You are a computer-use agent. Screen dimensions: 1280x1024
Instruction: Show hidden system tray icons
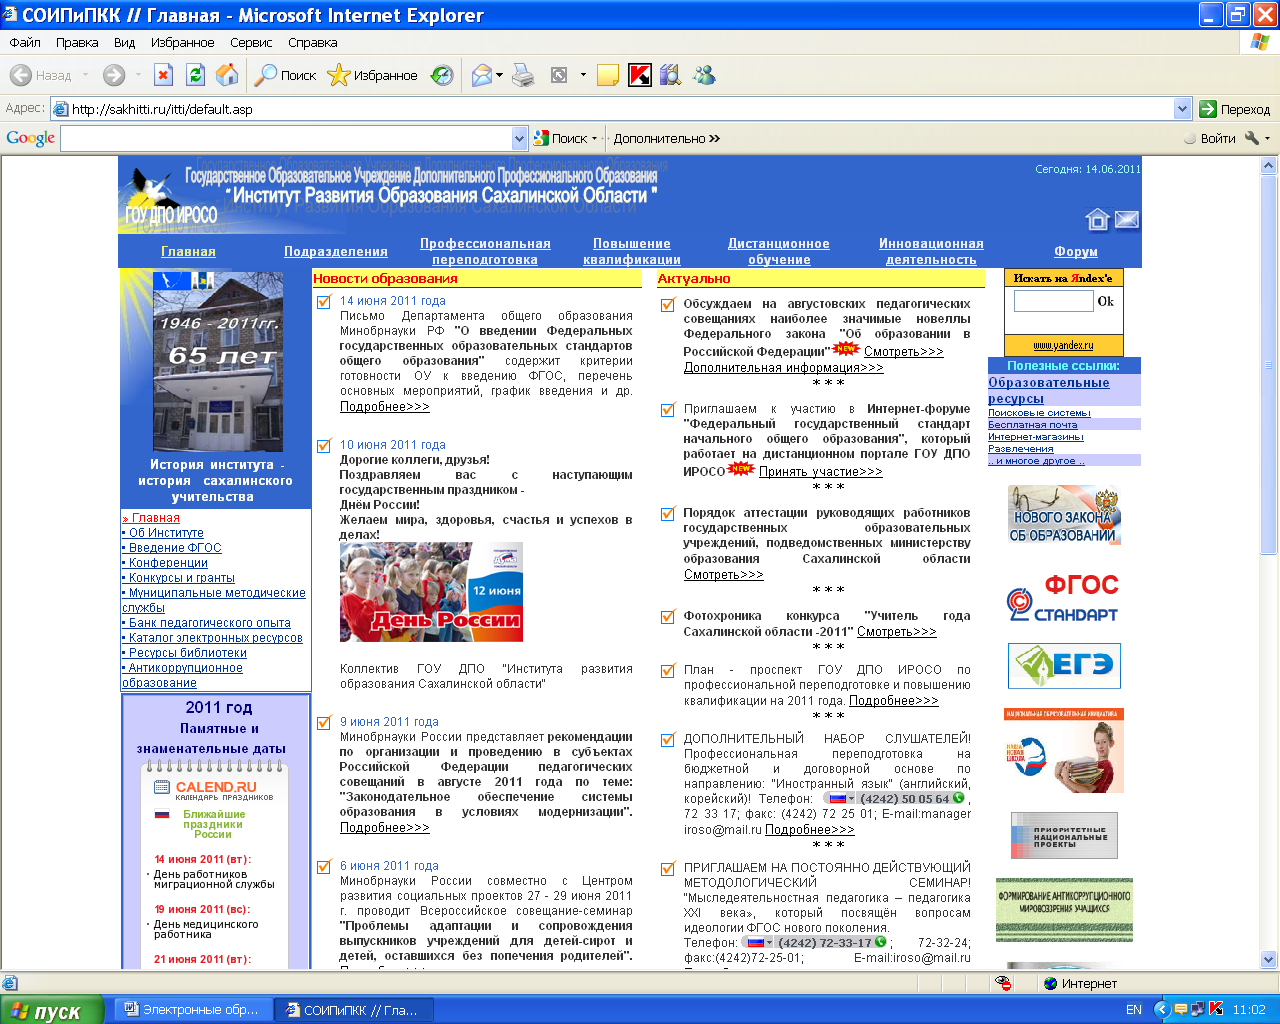click(1161, 1009)
